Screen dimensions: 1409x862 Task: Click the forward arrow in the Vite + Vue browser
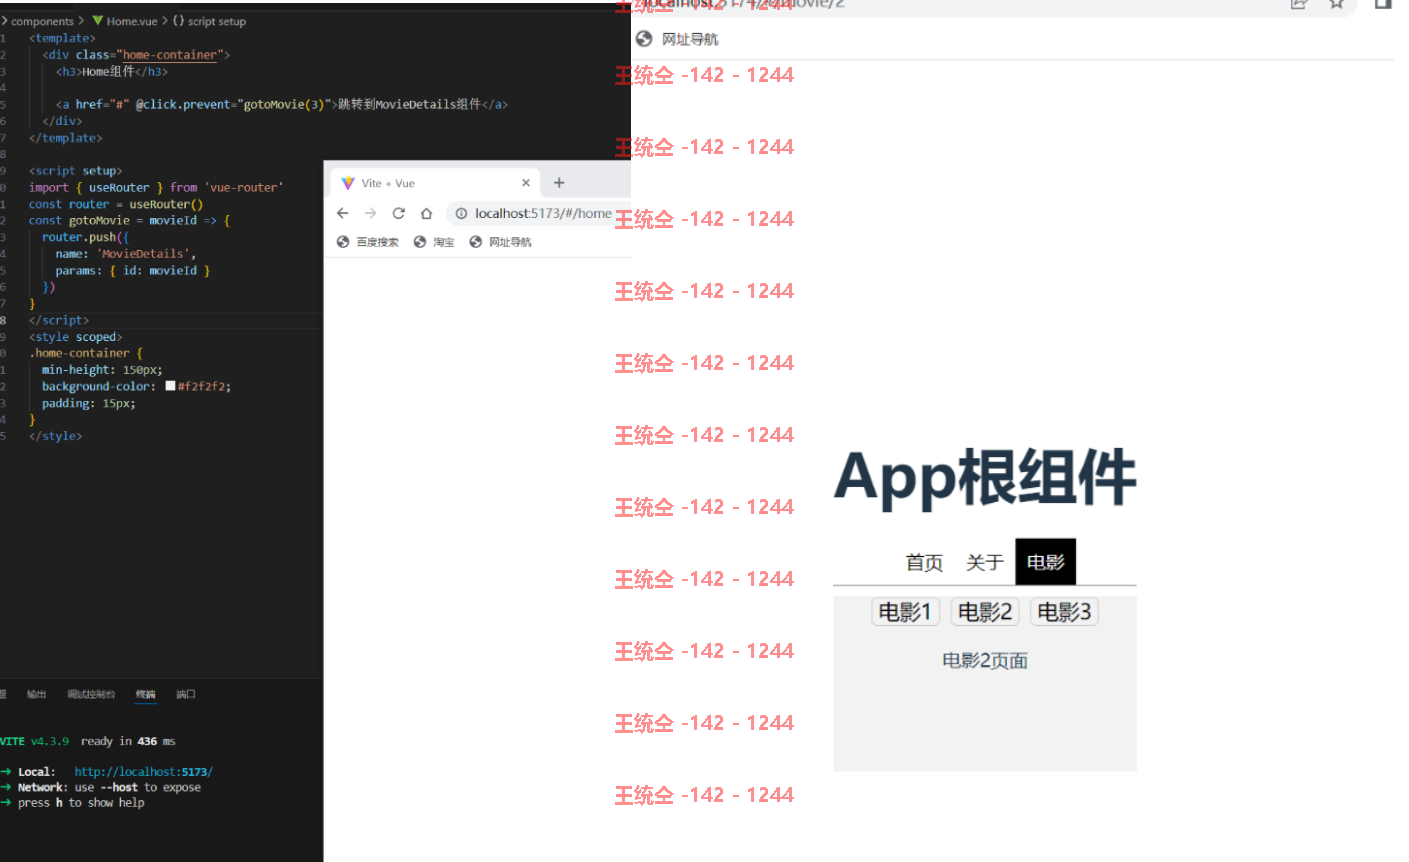coord(371,213)
